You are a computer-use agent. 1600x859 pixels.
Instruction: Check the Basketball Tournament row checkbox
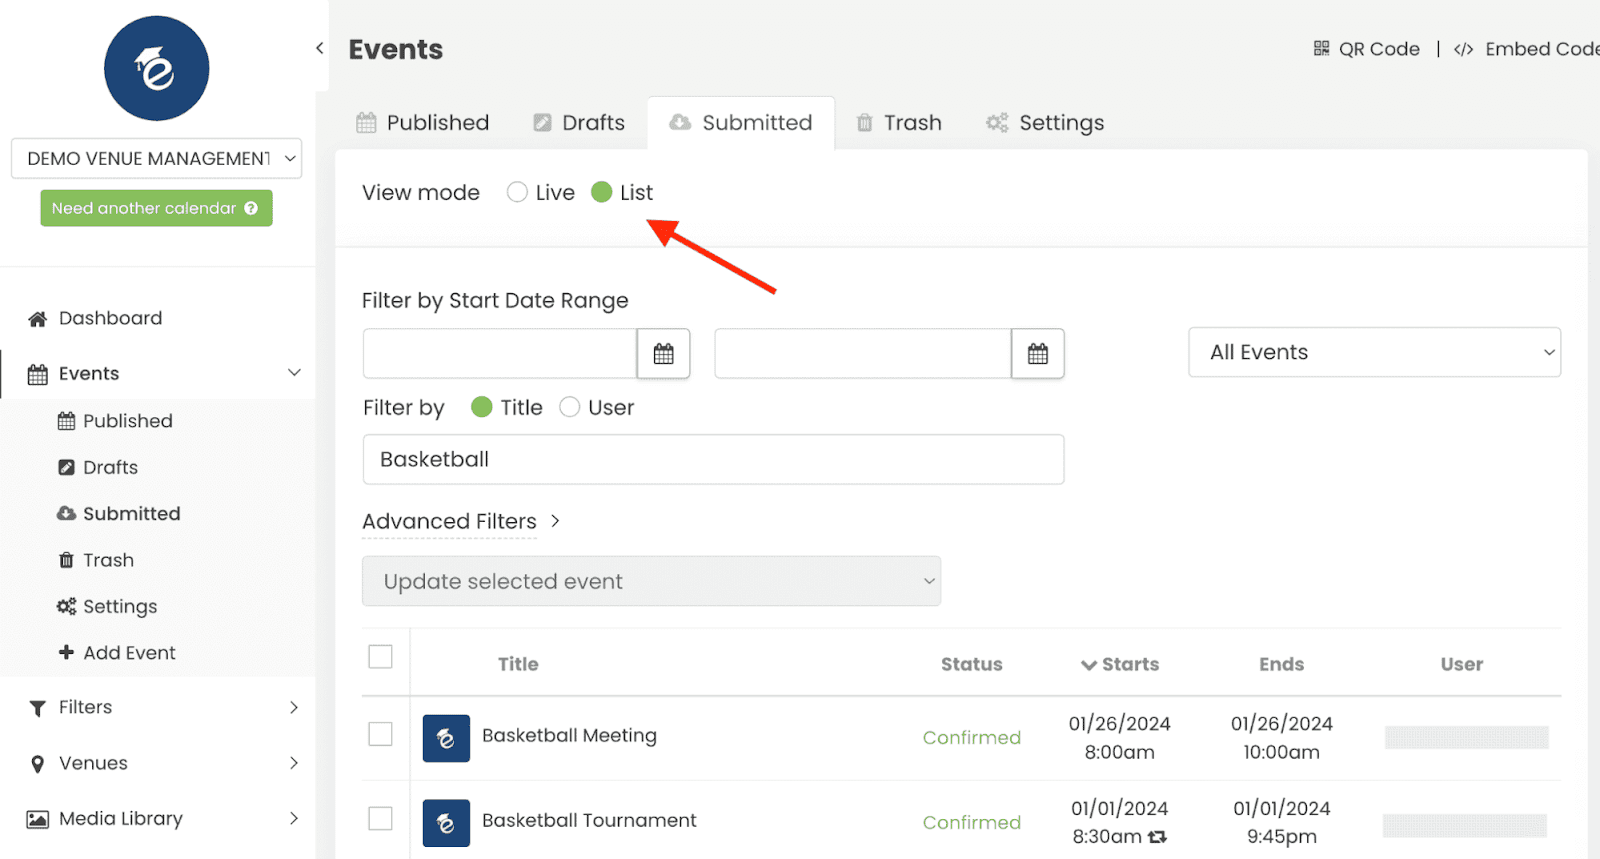[x=380, y=818]
